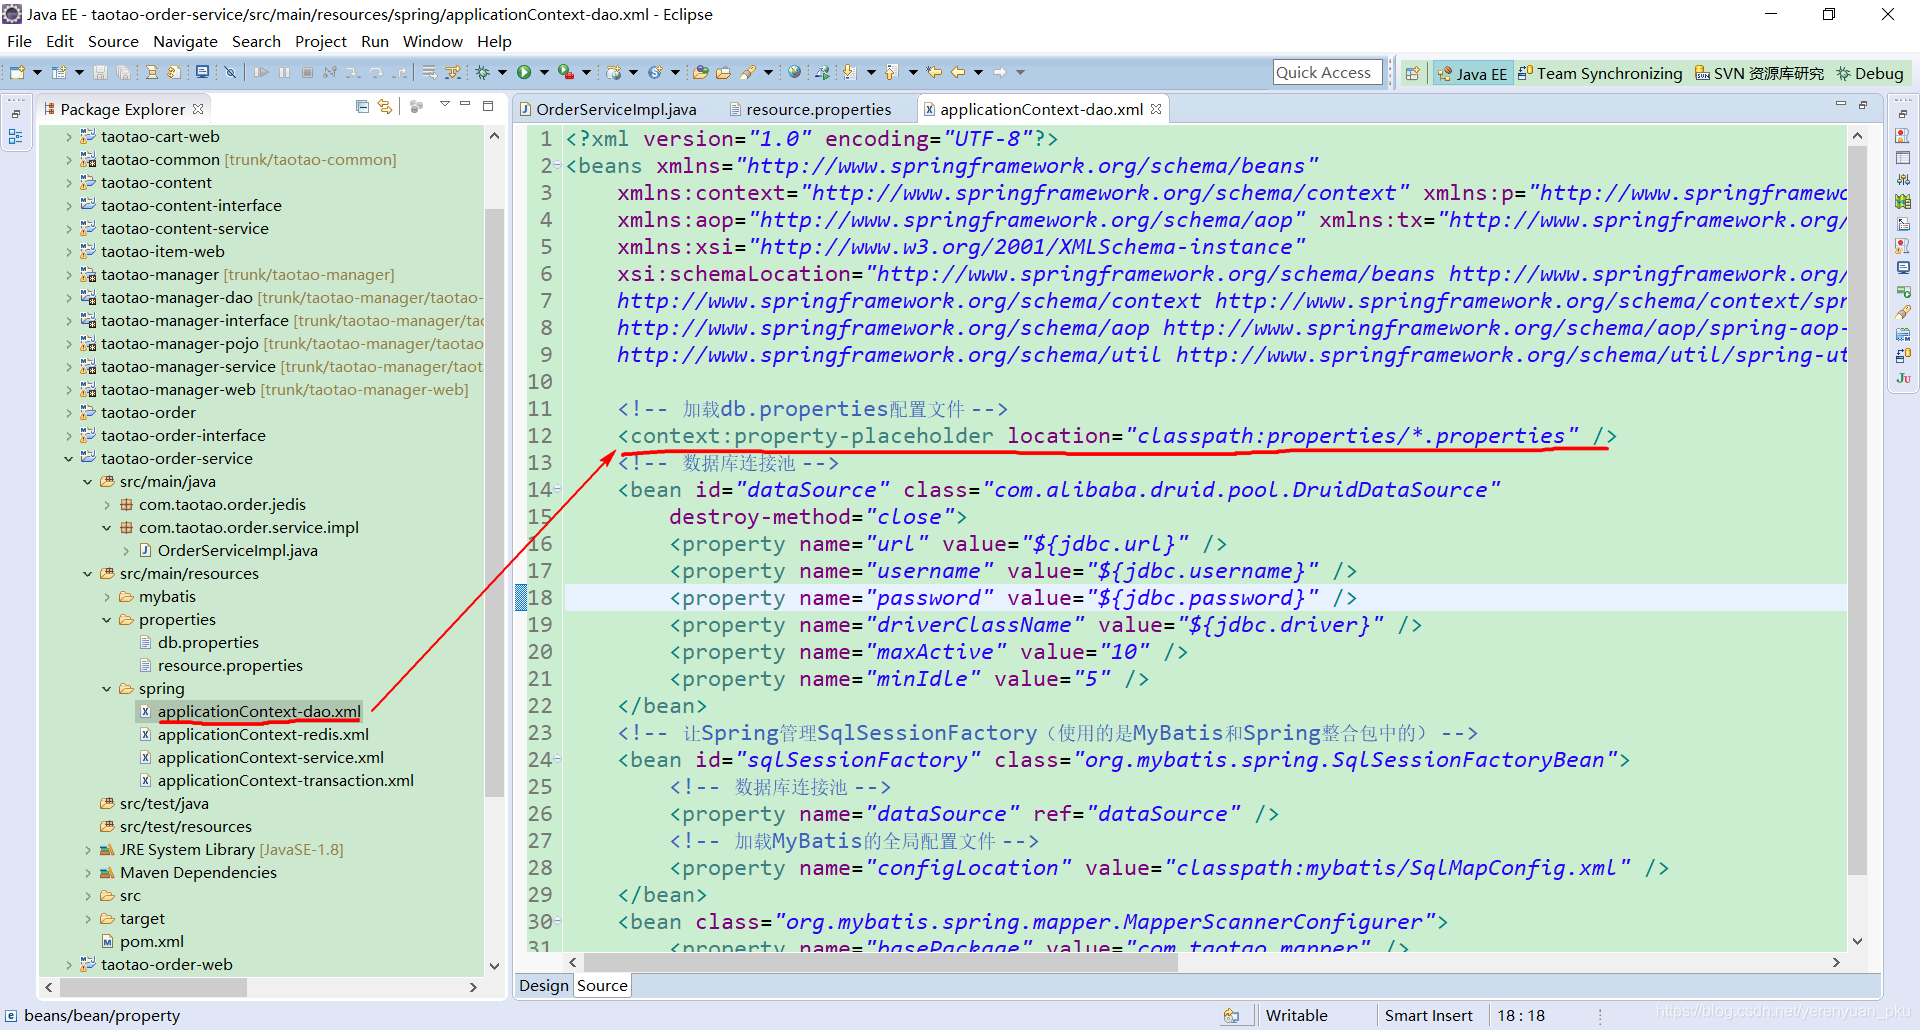
Task: Select db.properties file in tree
Action: (x=208, y=642)
